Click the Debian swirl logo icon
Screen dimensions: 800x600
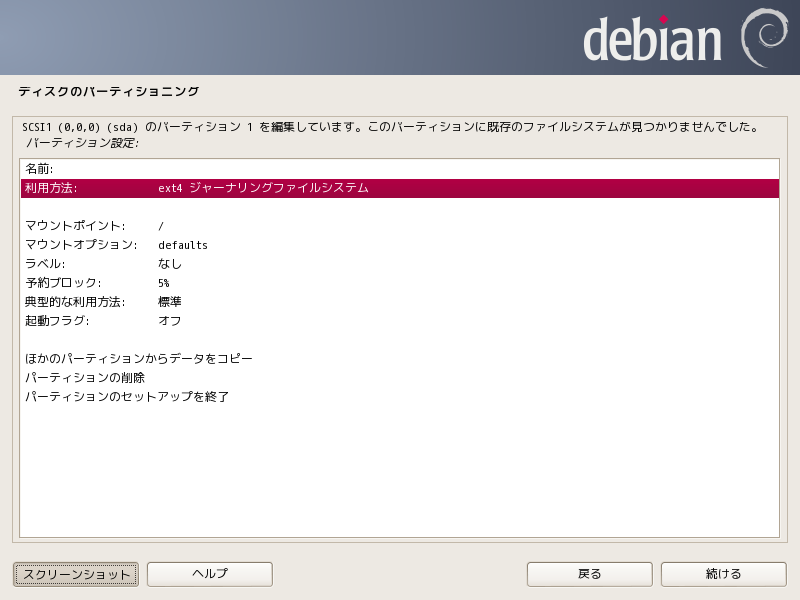point(765,37)
